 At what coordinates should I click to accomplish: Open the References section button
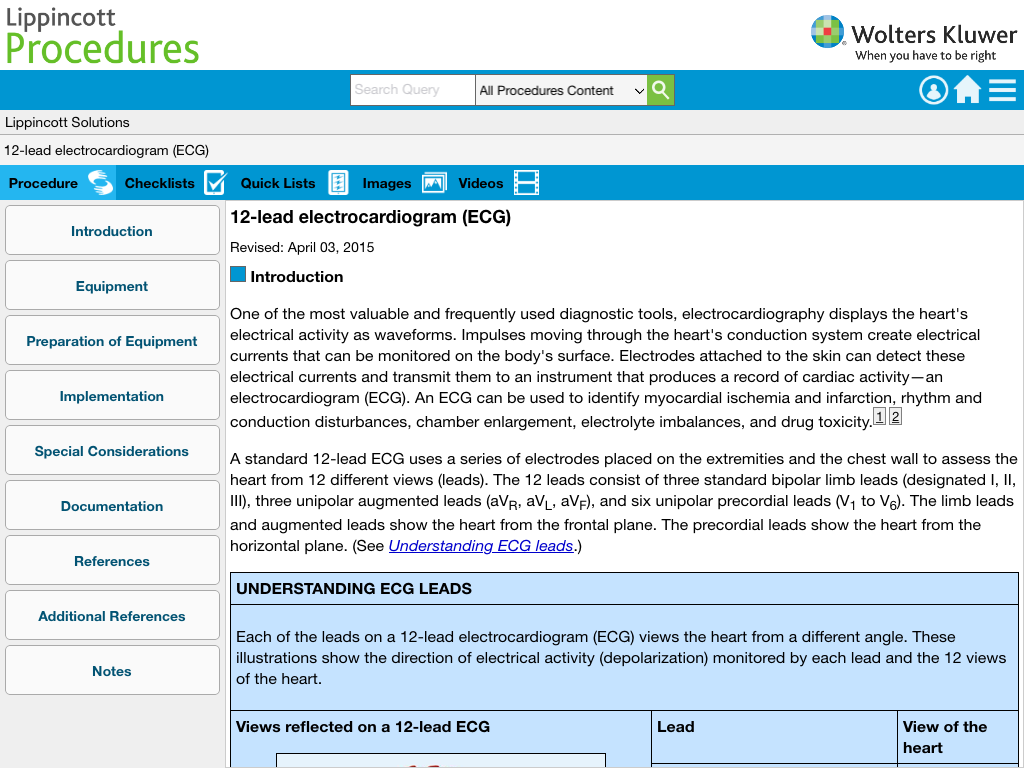(112, 560)
